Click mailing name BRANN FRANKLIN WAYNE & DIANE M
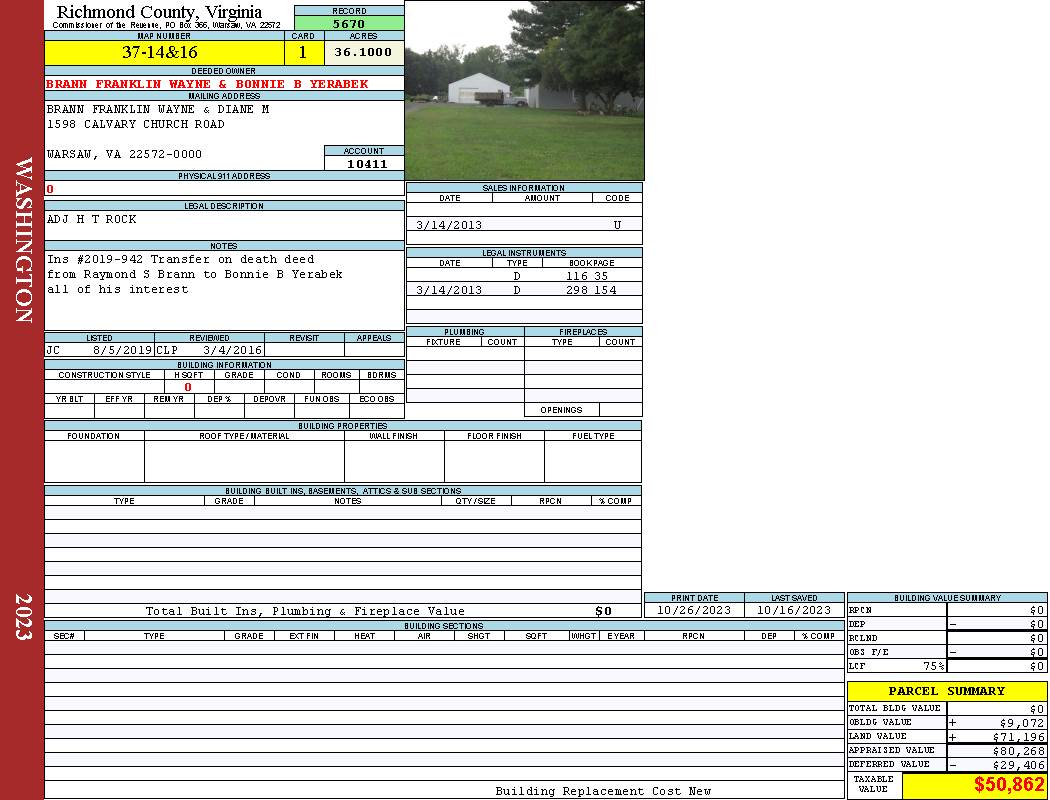 click(157, 109)
